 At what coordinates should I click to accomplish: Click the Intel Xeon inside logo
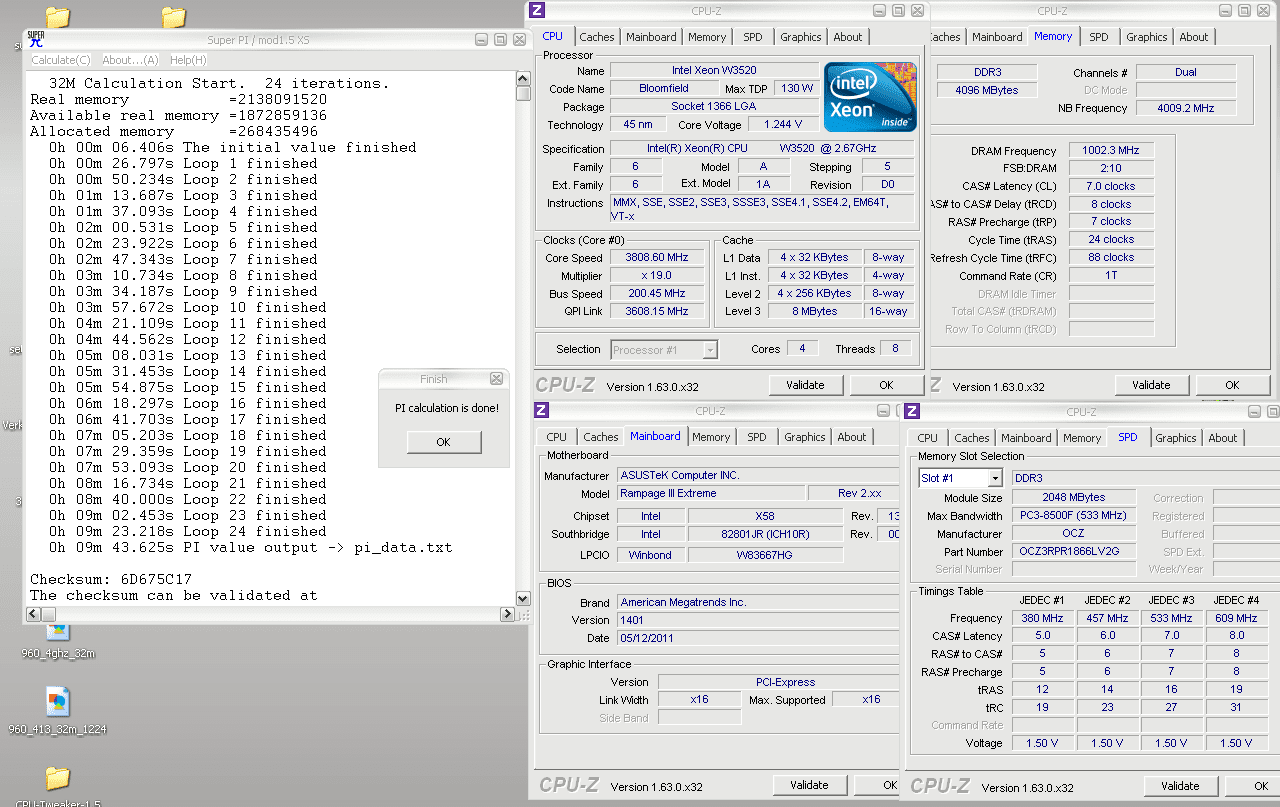click(869, 98)
